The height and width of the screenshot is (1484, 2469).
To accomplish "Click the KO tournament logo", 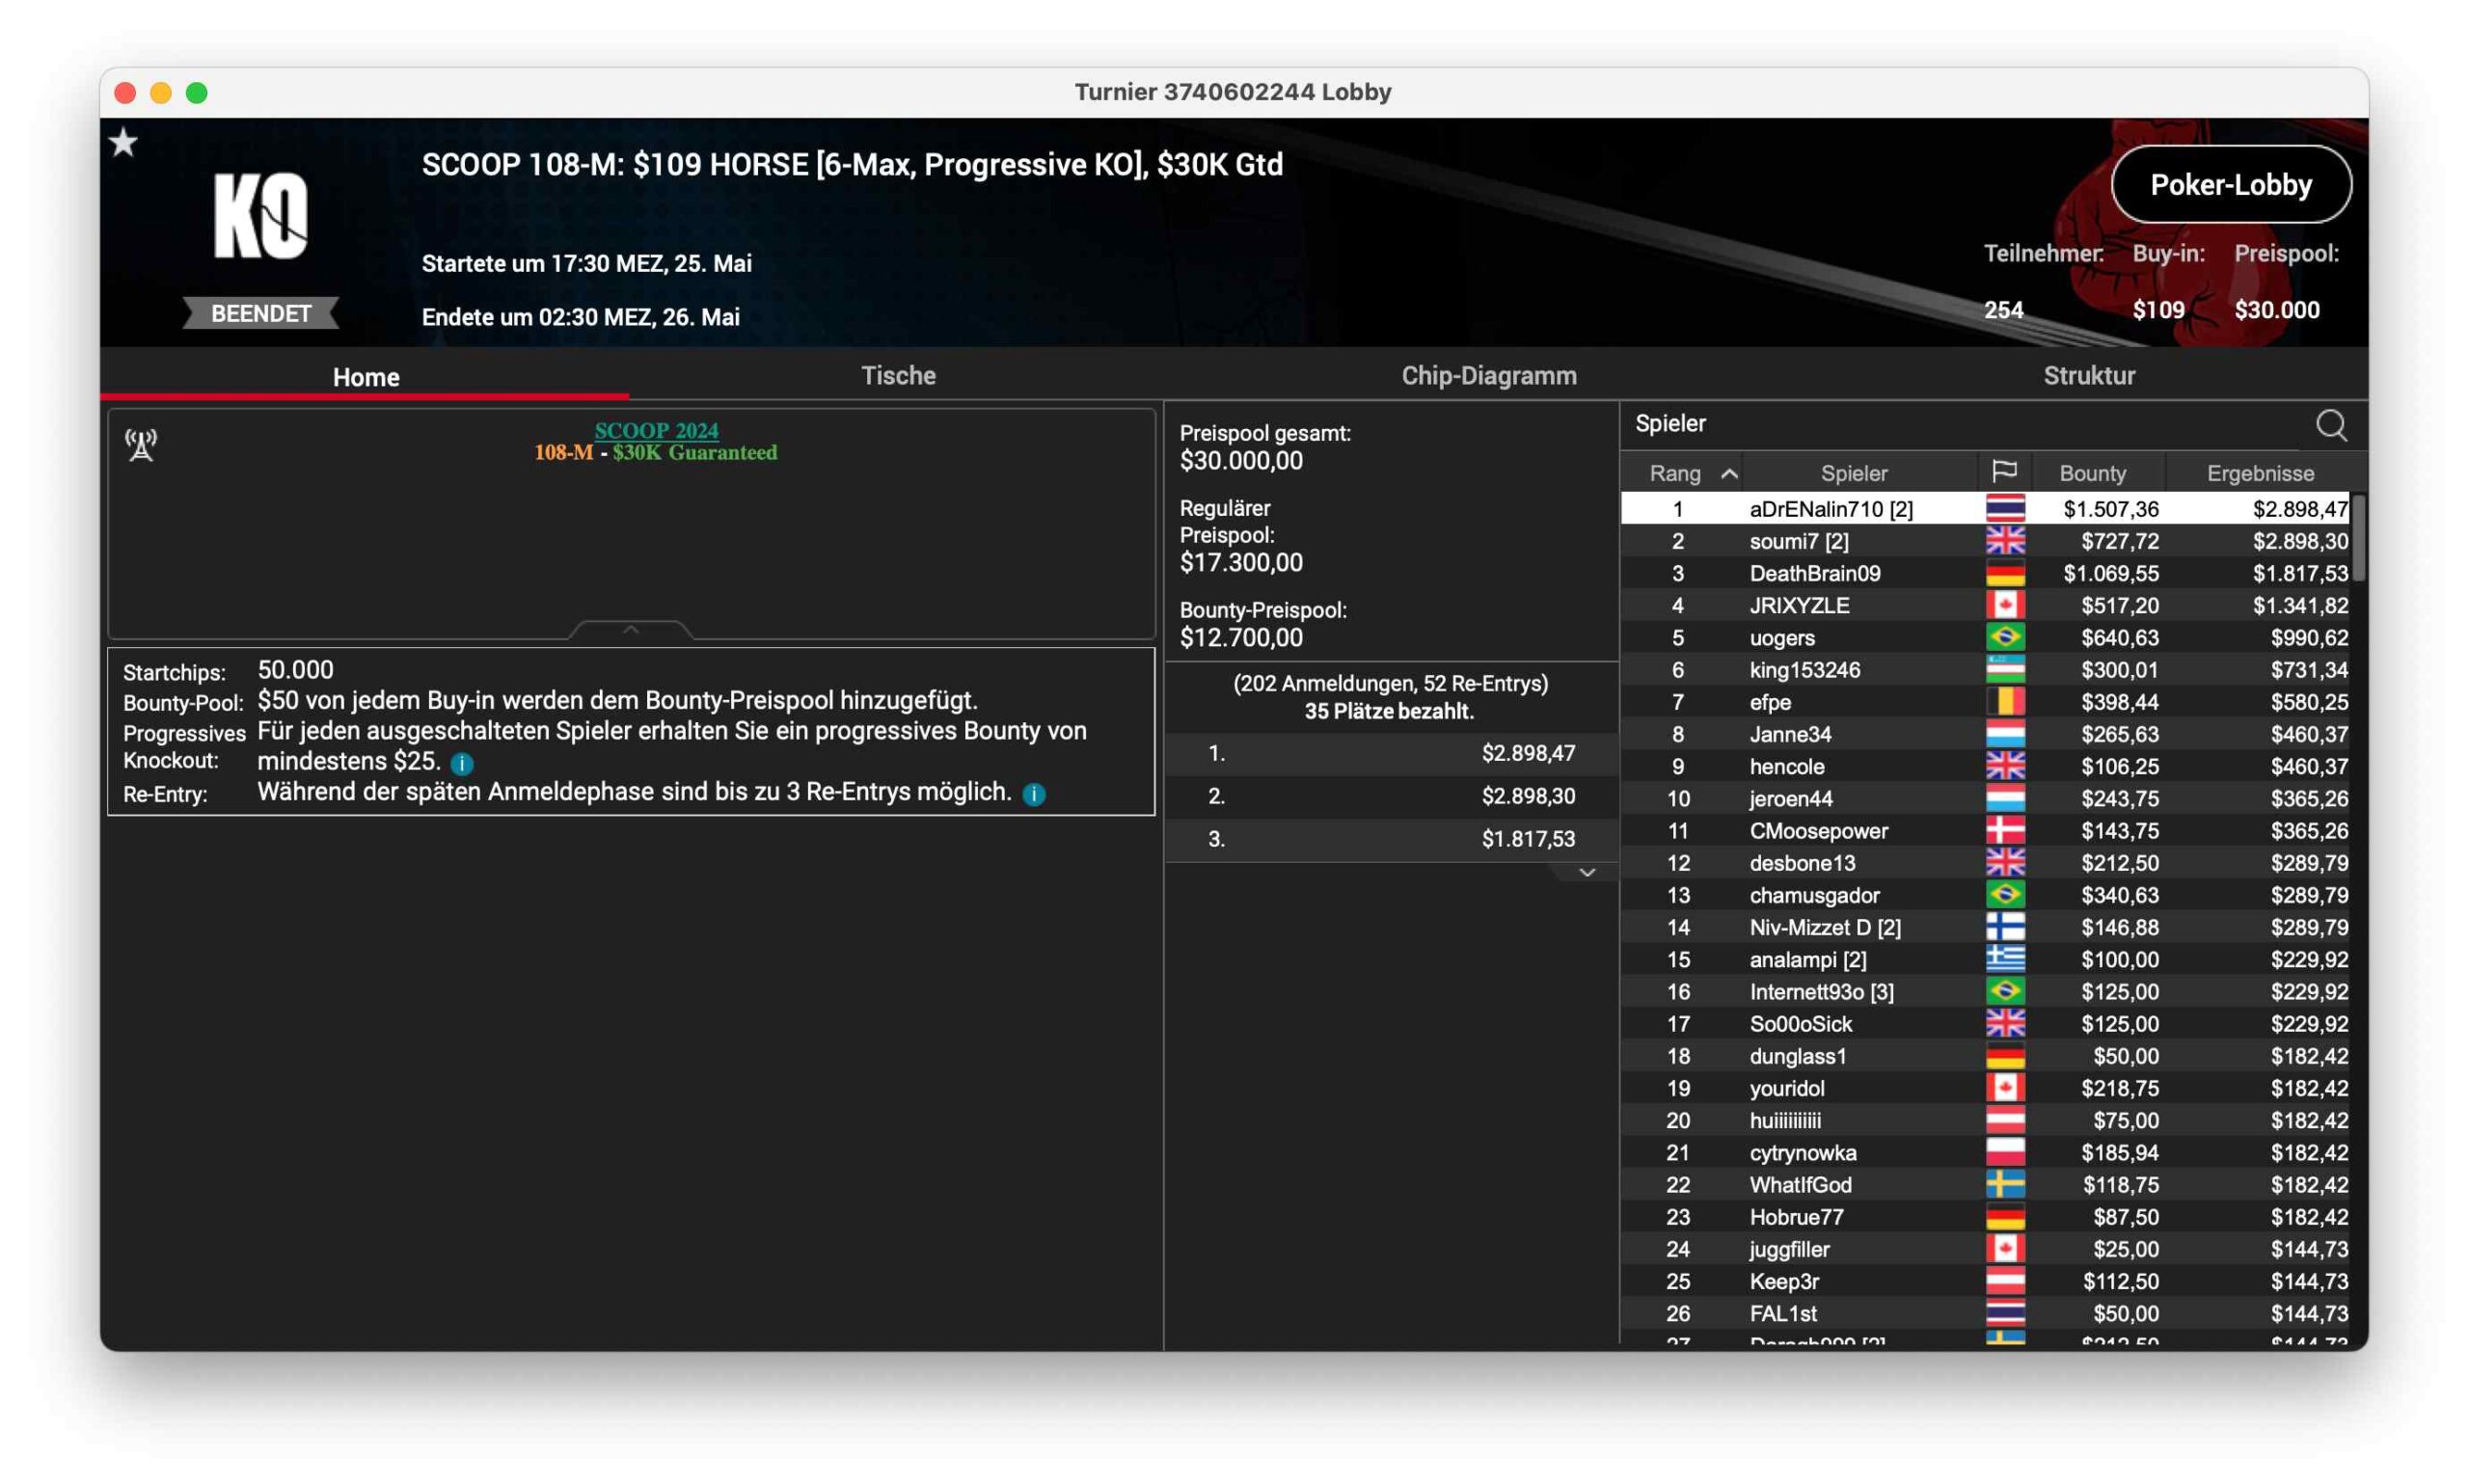I will point(260,216).
